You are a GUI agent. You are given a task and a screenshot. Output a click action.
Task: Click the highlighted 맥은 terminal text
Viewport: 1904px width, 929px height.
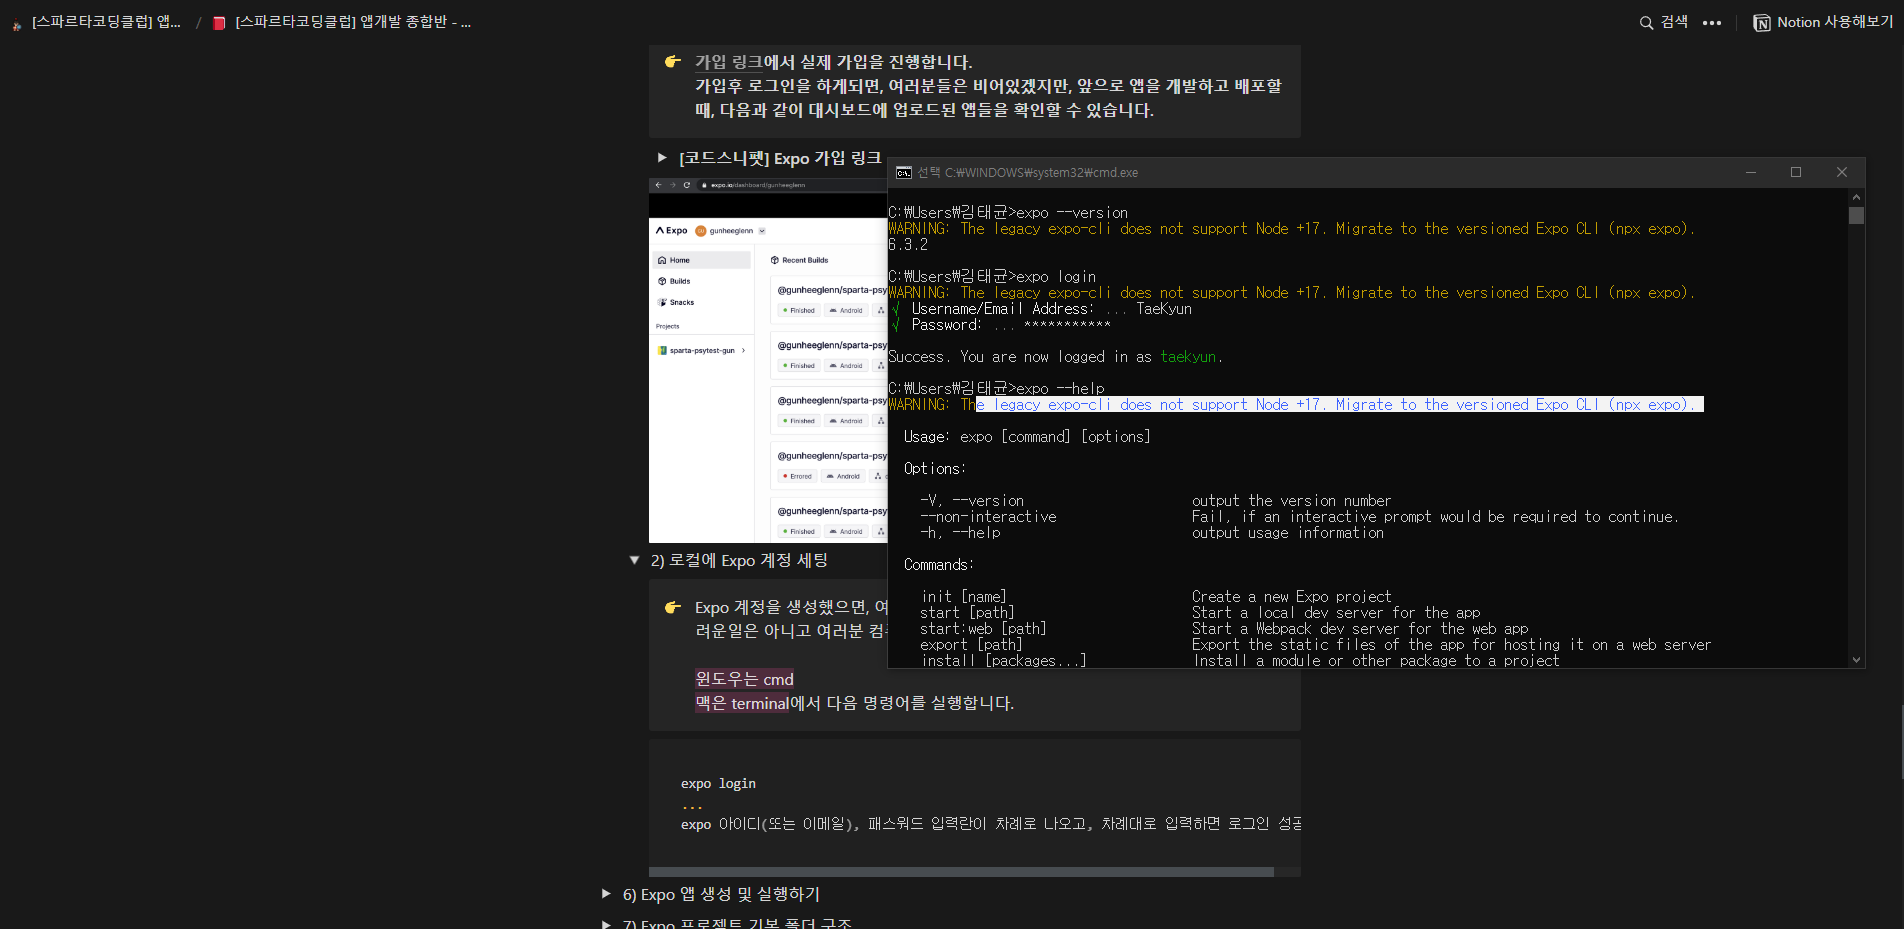tap(742, 703)
